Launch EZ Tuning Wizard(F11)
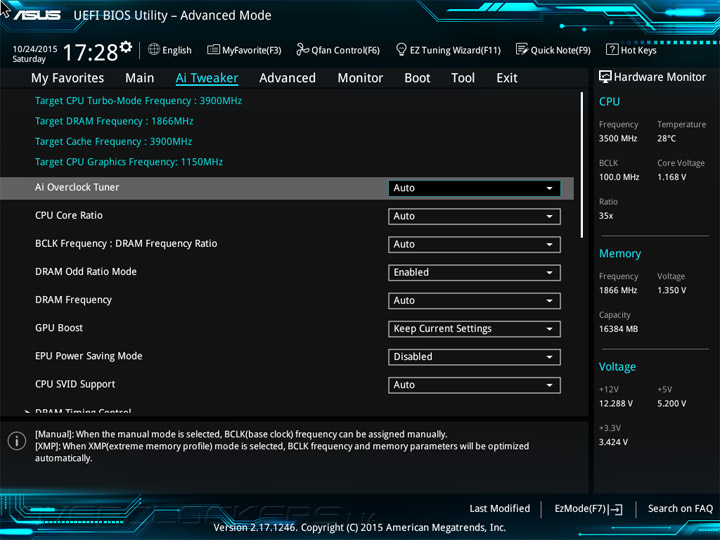Viewport: 720px width, 540px height. tap(448, 50)
